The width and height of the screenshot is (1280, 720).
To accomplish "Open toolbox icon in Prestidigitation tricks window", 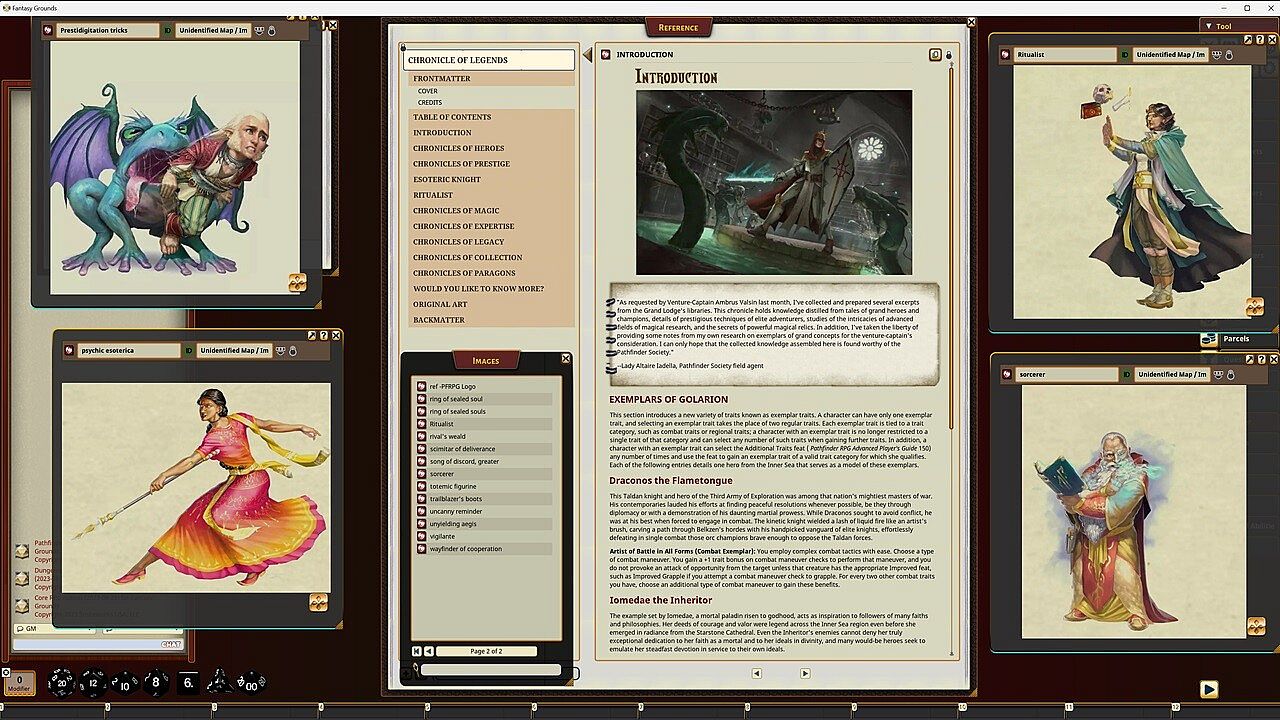I will [297, 283].
